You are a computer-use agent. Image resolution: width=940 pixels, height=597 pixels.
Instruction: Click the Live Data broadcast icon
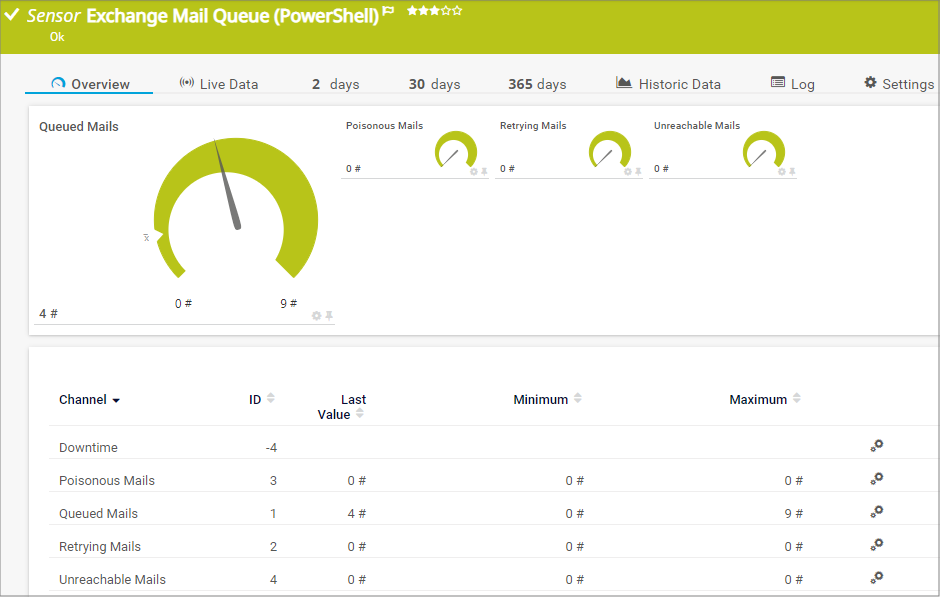188,83
